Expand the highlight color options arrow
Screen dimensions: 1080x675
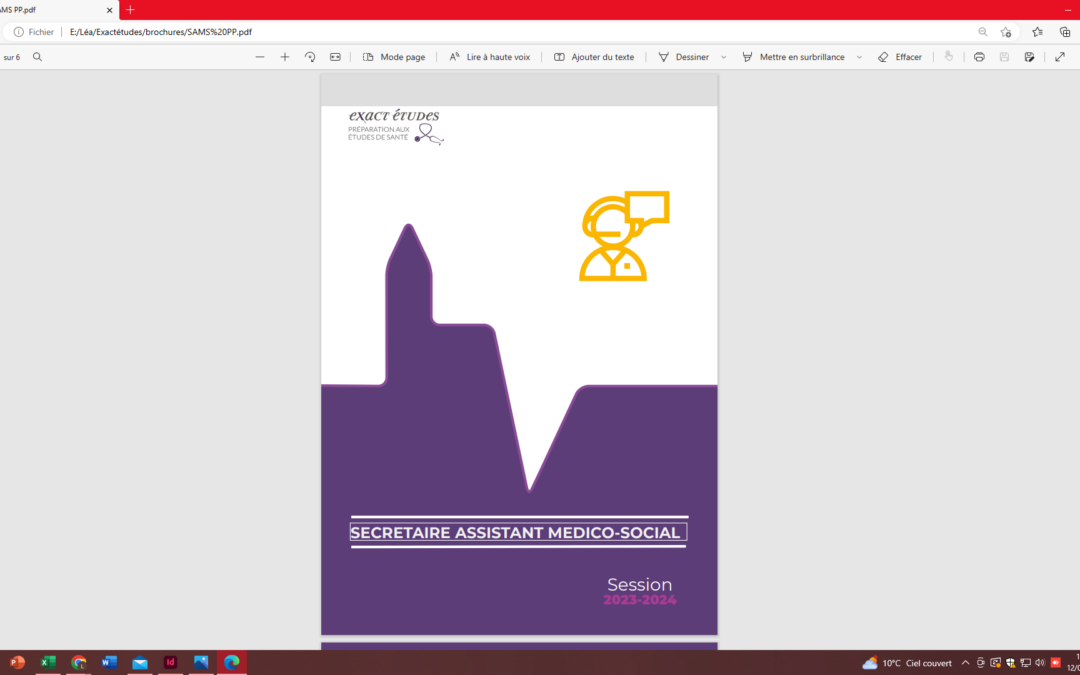(859, 57)
